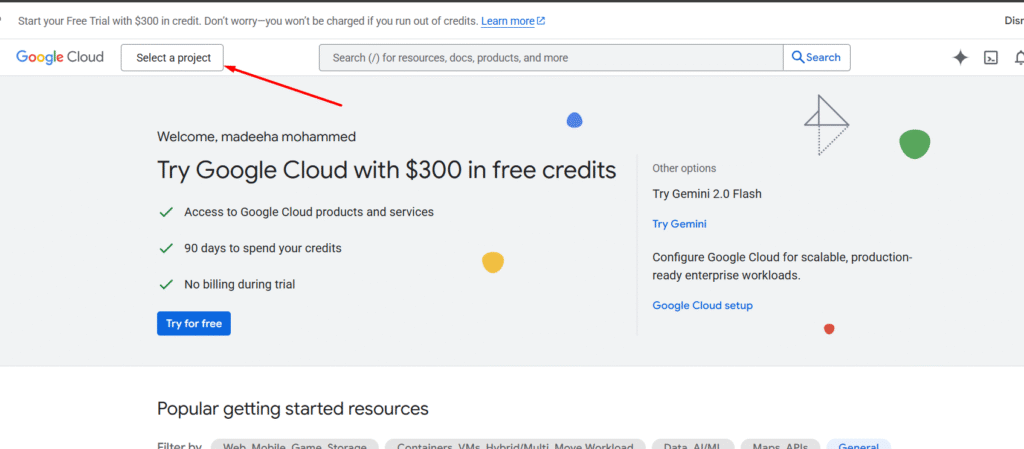1024x449 pixels.
Task: Open Gemini AI sparkle icon in header
Action: [960, 58]
